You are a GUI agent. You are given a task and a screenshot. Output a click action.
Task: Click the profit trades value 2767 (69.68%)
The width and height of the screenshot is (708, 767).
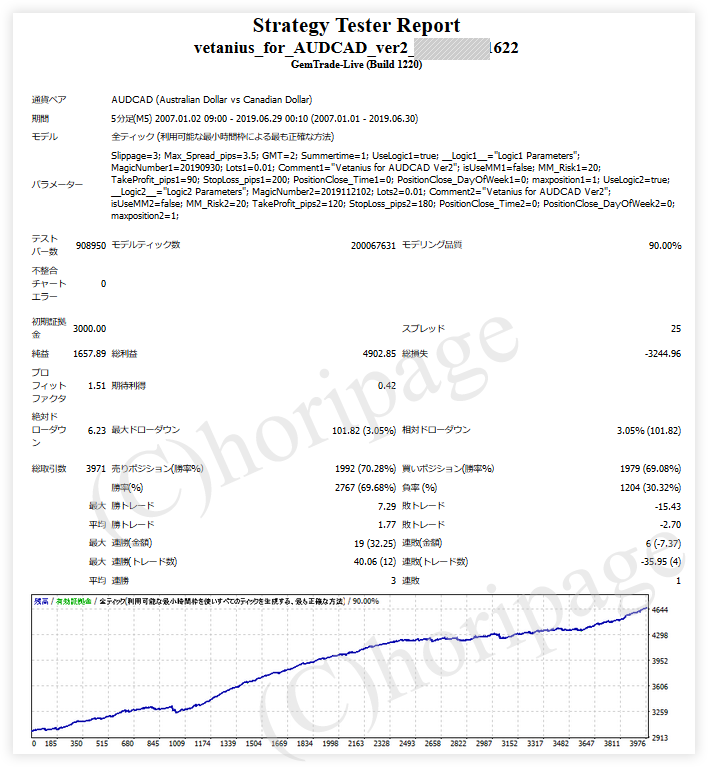click(x=365, y=488)
